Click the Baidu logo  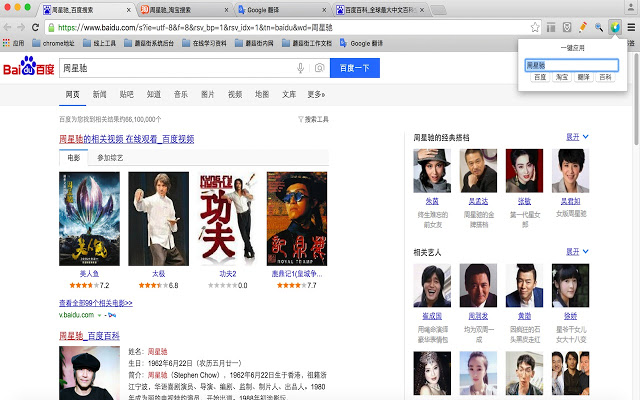click(29, 66)
